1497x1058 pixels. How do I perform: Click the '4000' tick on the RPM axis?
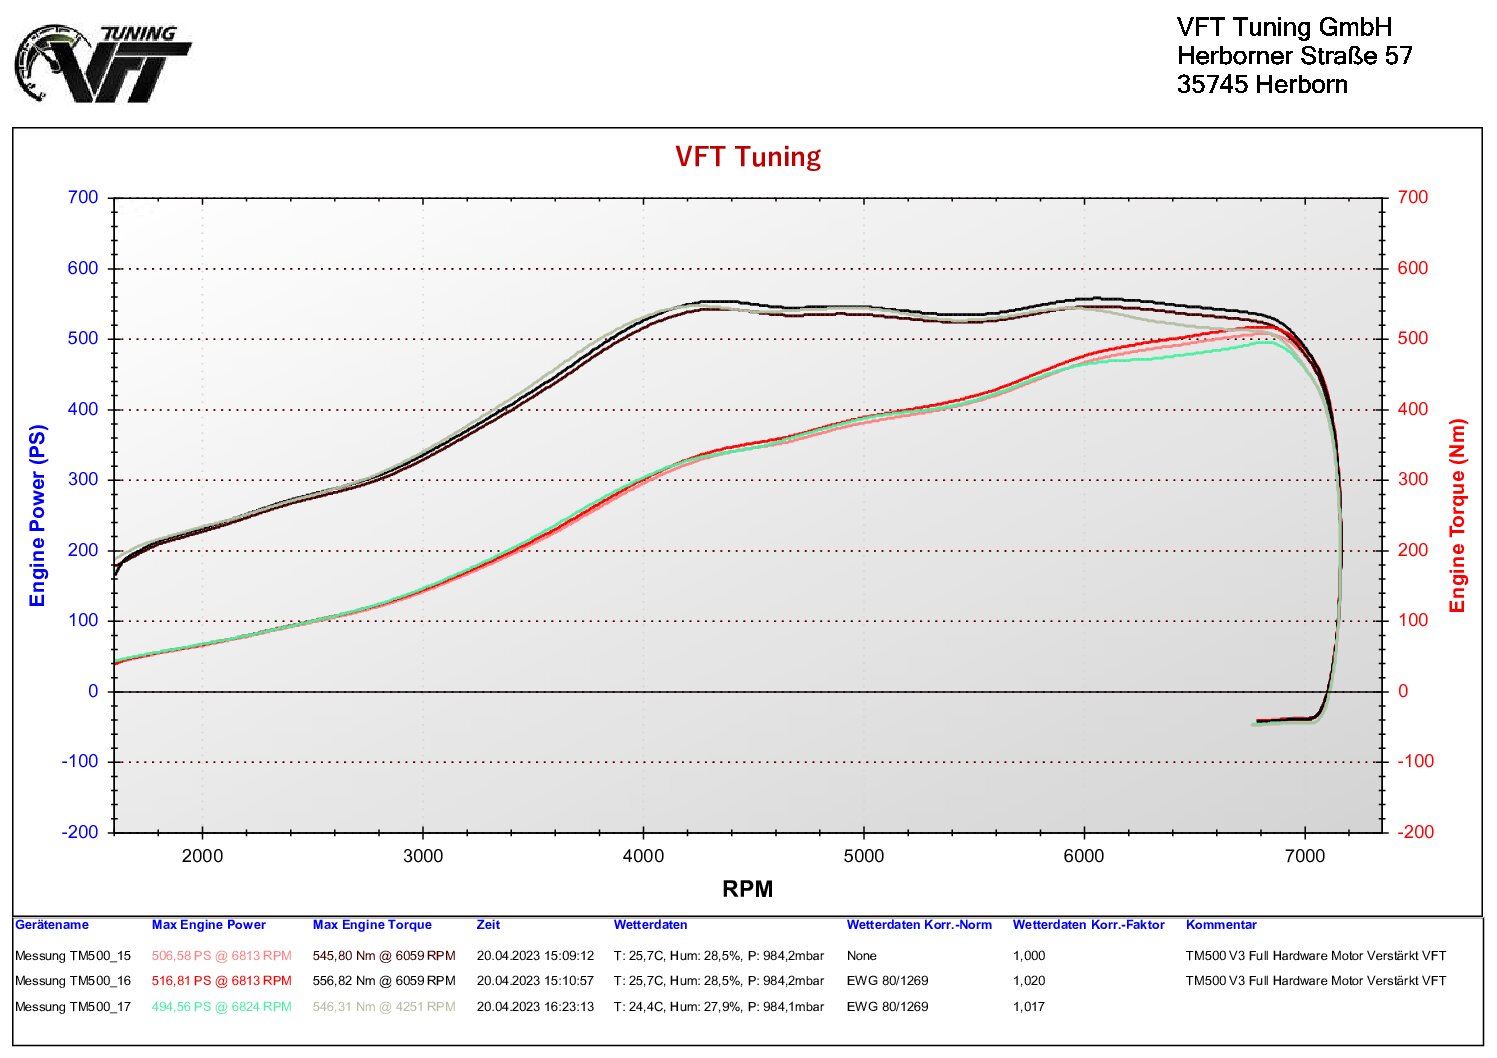643,856
